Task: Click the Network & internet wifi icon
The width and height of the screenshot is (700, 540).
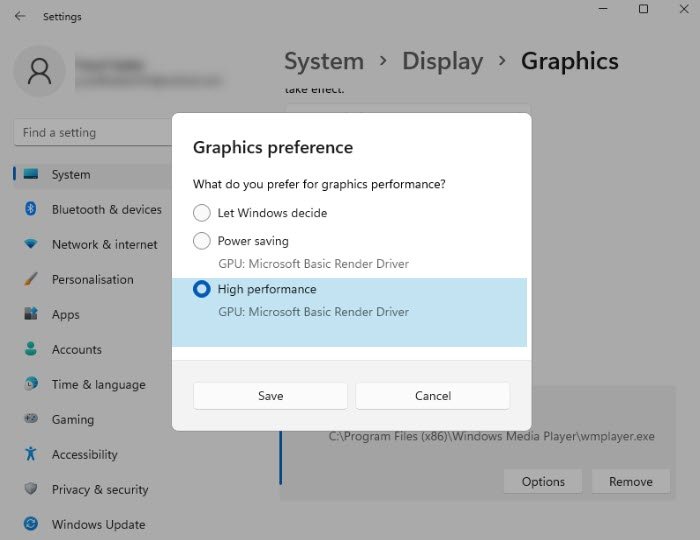Action: pyautogui.click(x=31, y=244)
